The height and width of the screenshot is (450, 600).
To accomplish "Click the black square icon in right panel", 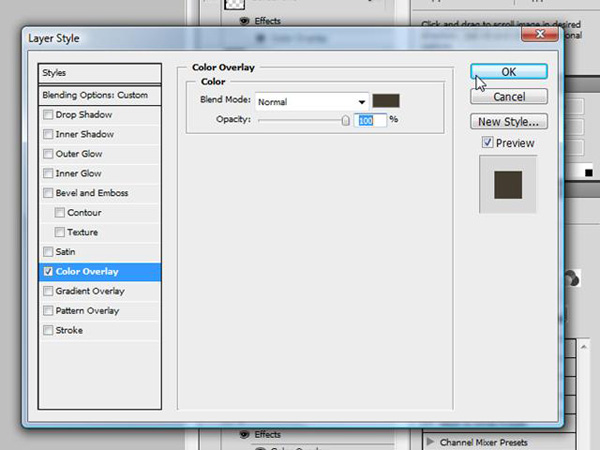I will click(589, 173).
